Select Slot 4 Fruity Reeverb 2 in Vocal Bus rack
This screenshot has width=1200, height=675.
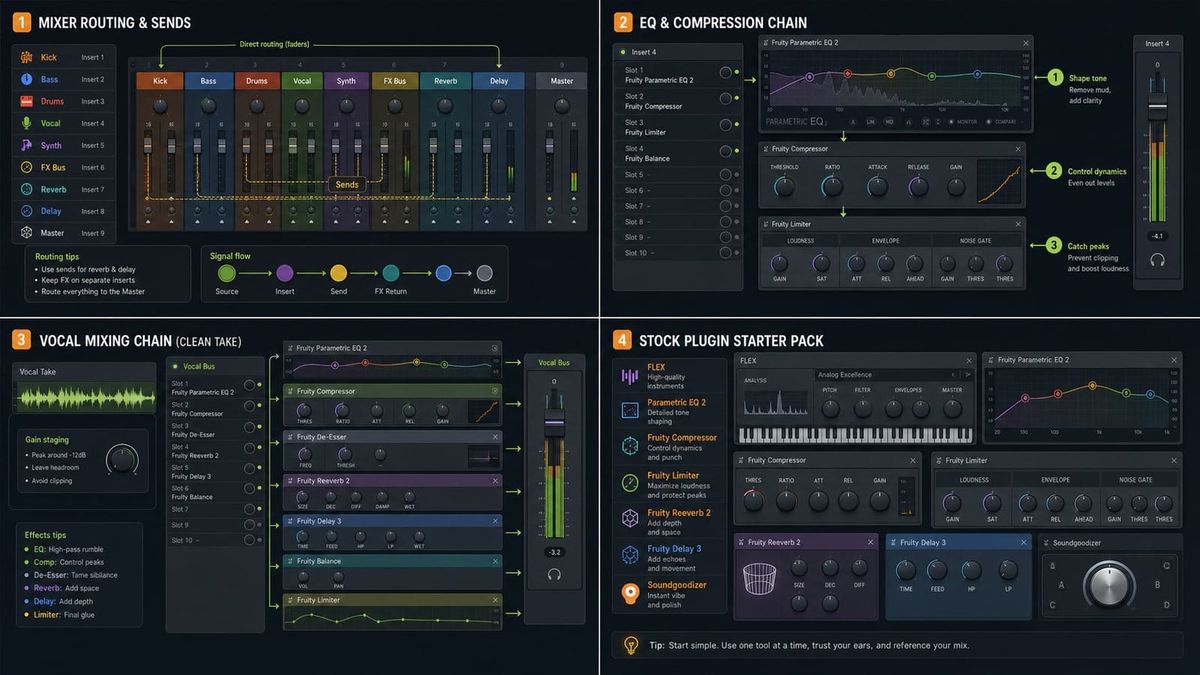tap(214, 450)
